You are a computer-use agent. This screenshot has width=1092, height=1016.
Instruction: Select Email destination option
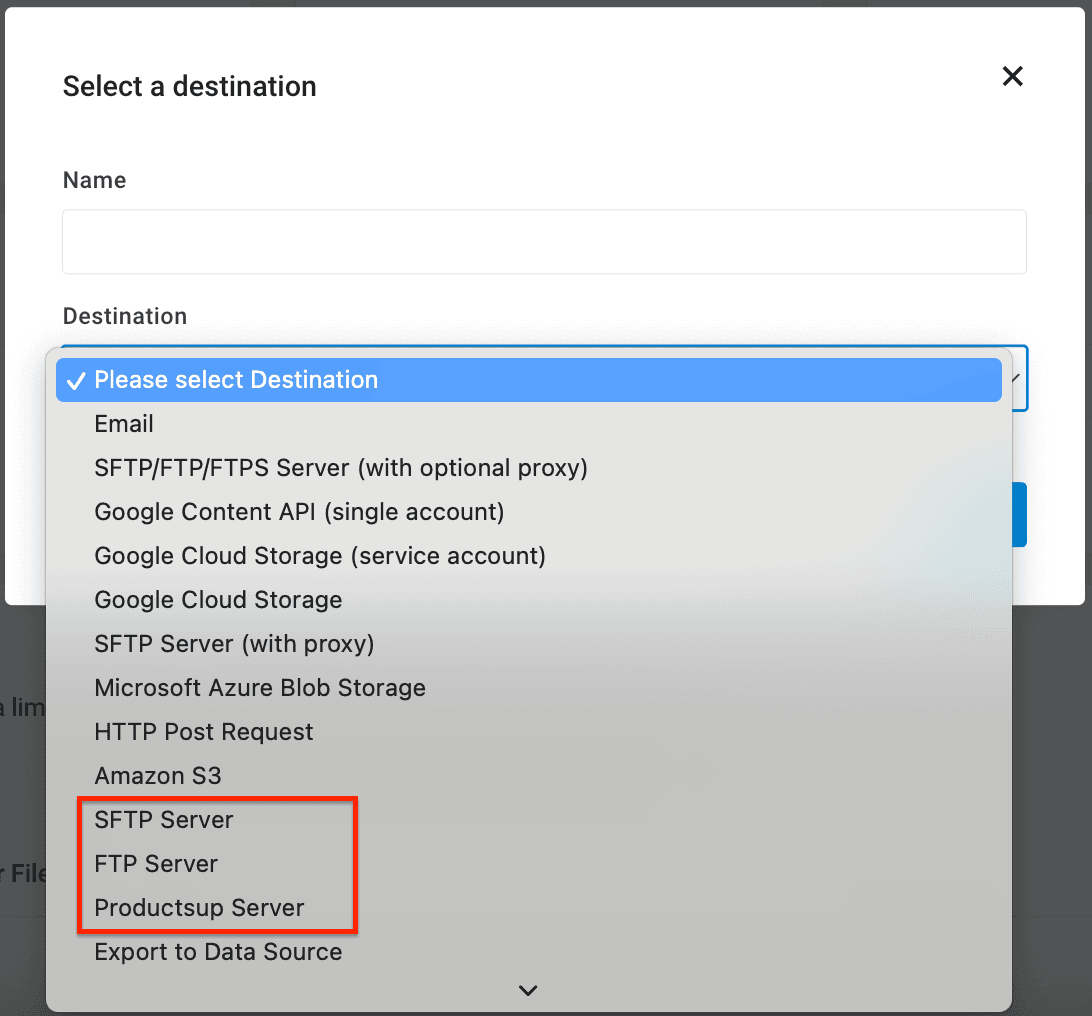[x=124, y=424]
